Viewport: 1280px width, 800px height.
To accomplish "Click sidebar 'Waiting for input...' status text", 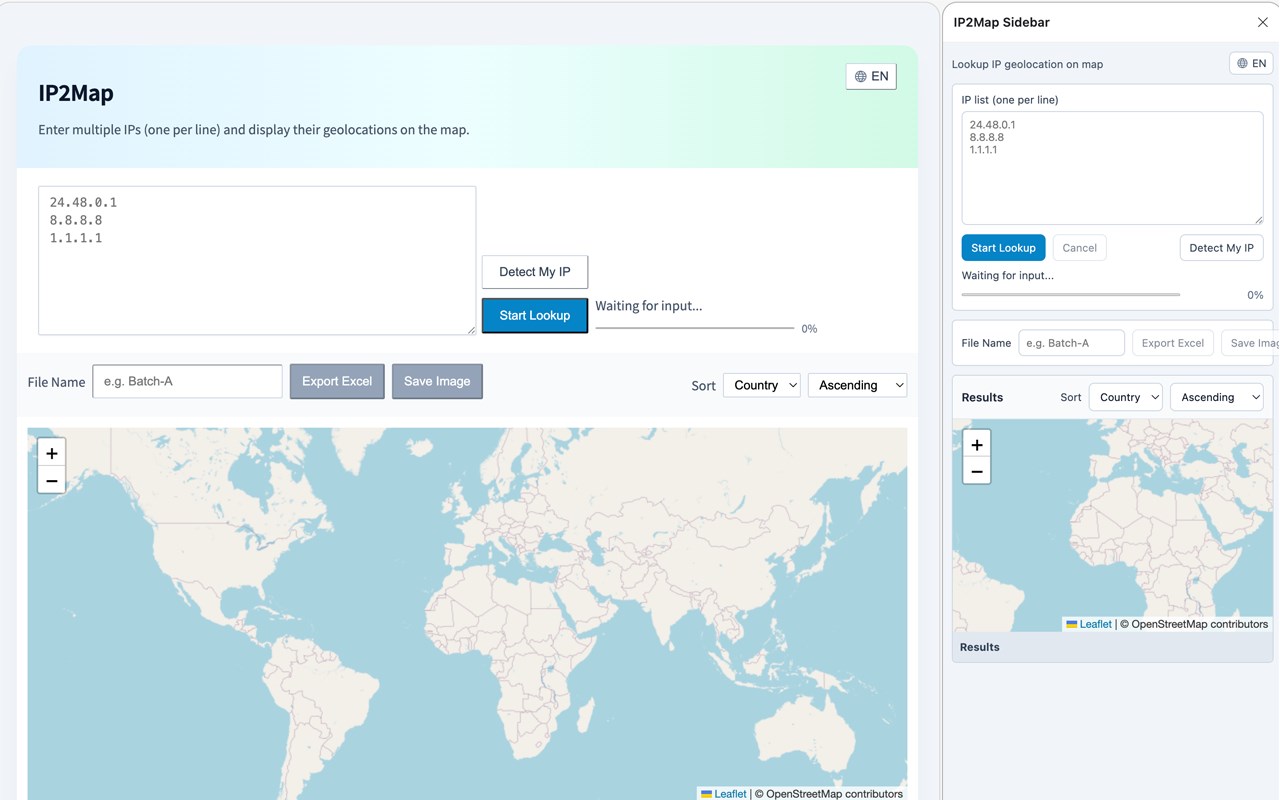I will coord(1008,275).
